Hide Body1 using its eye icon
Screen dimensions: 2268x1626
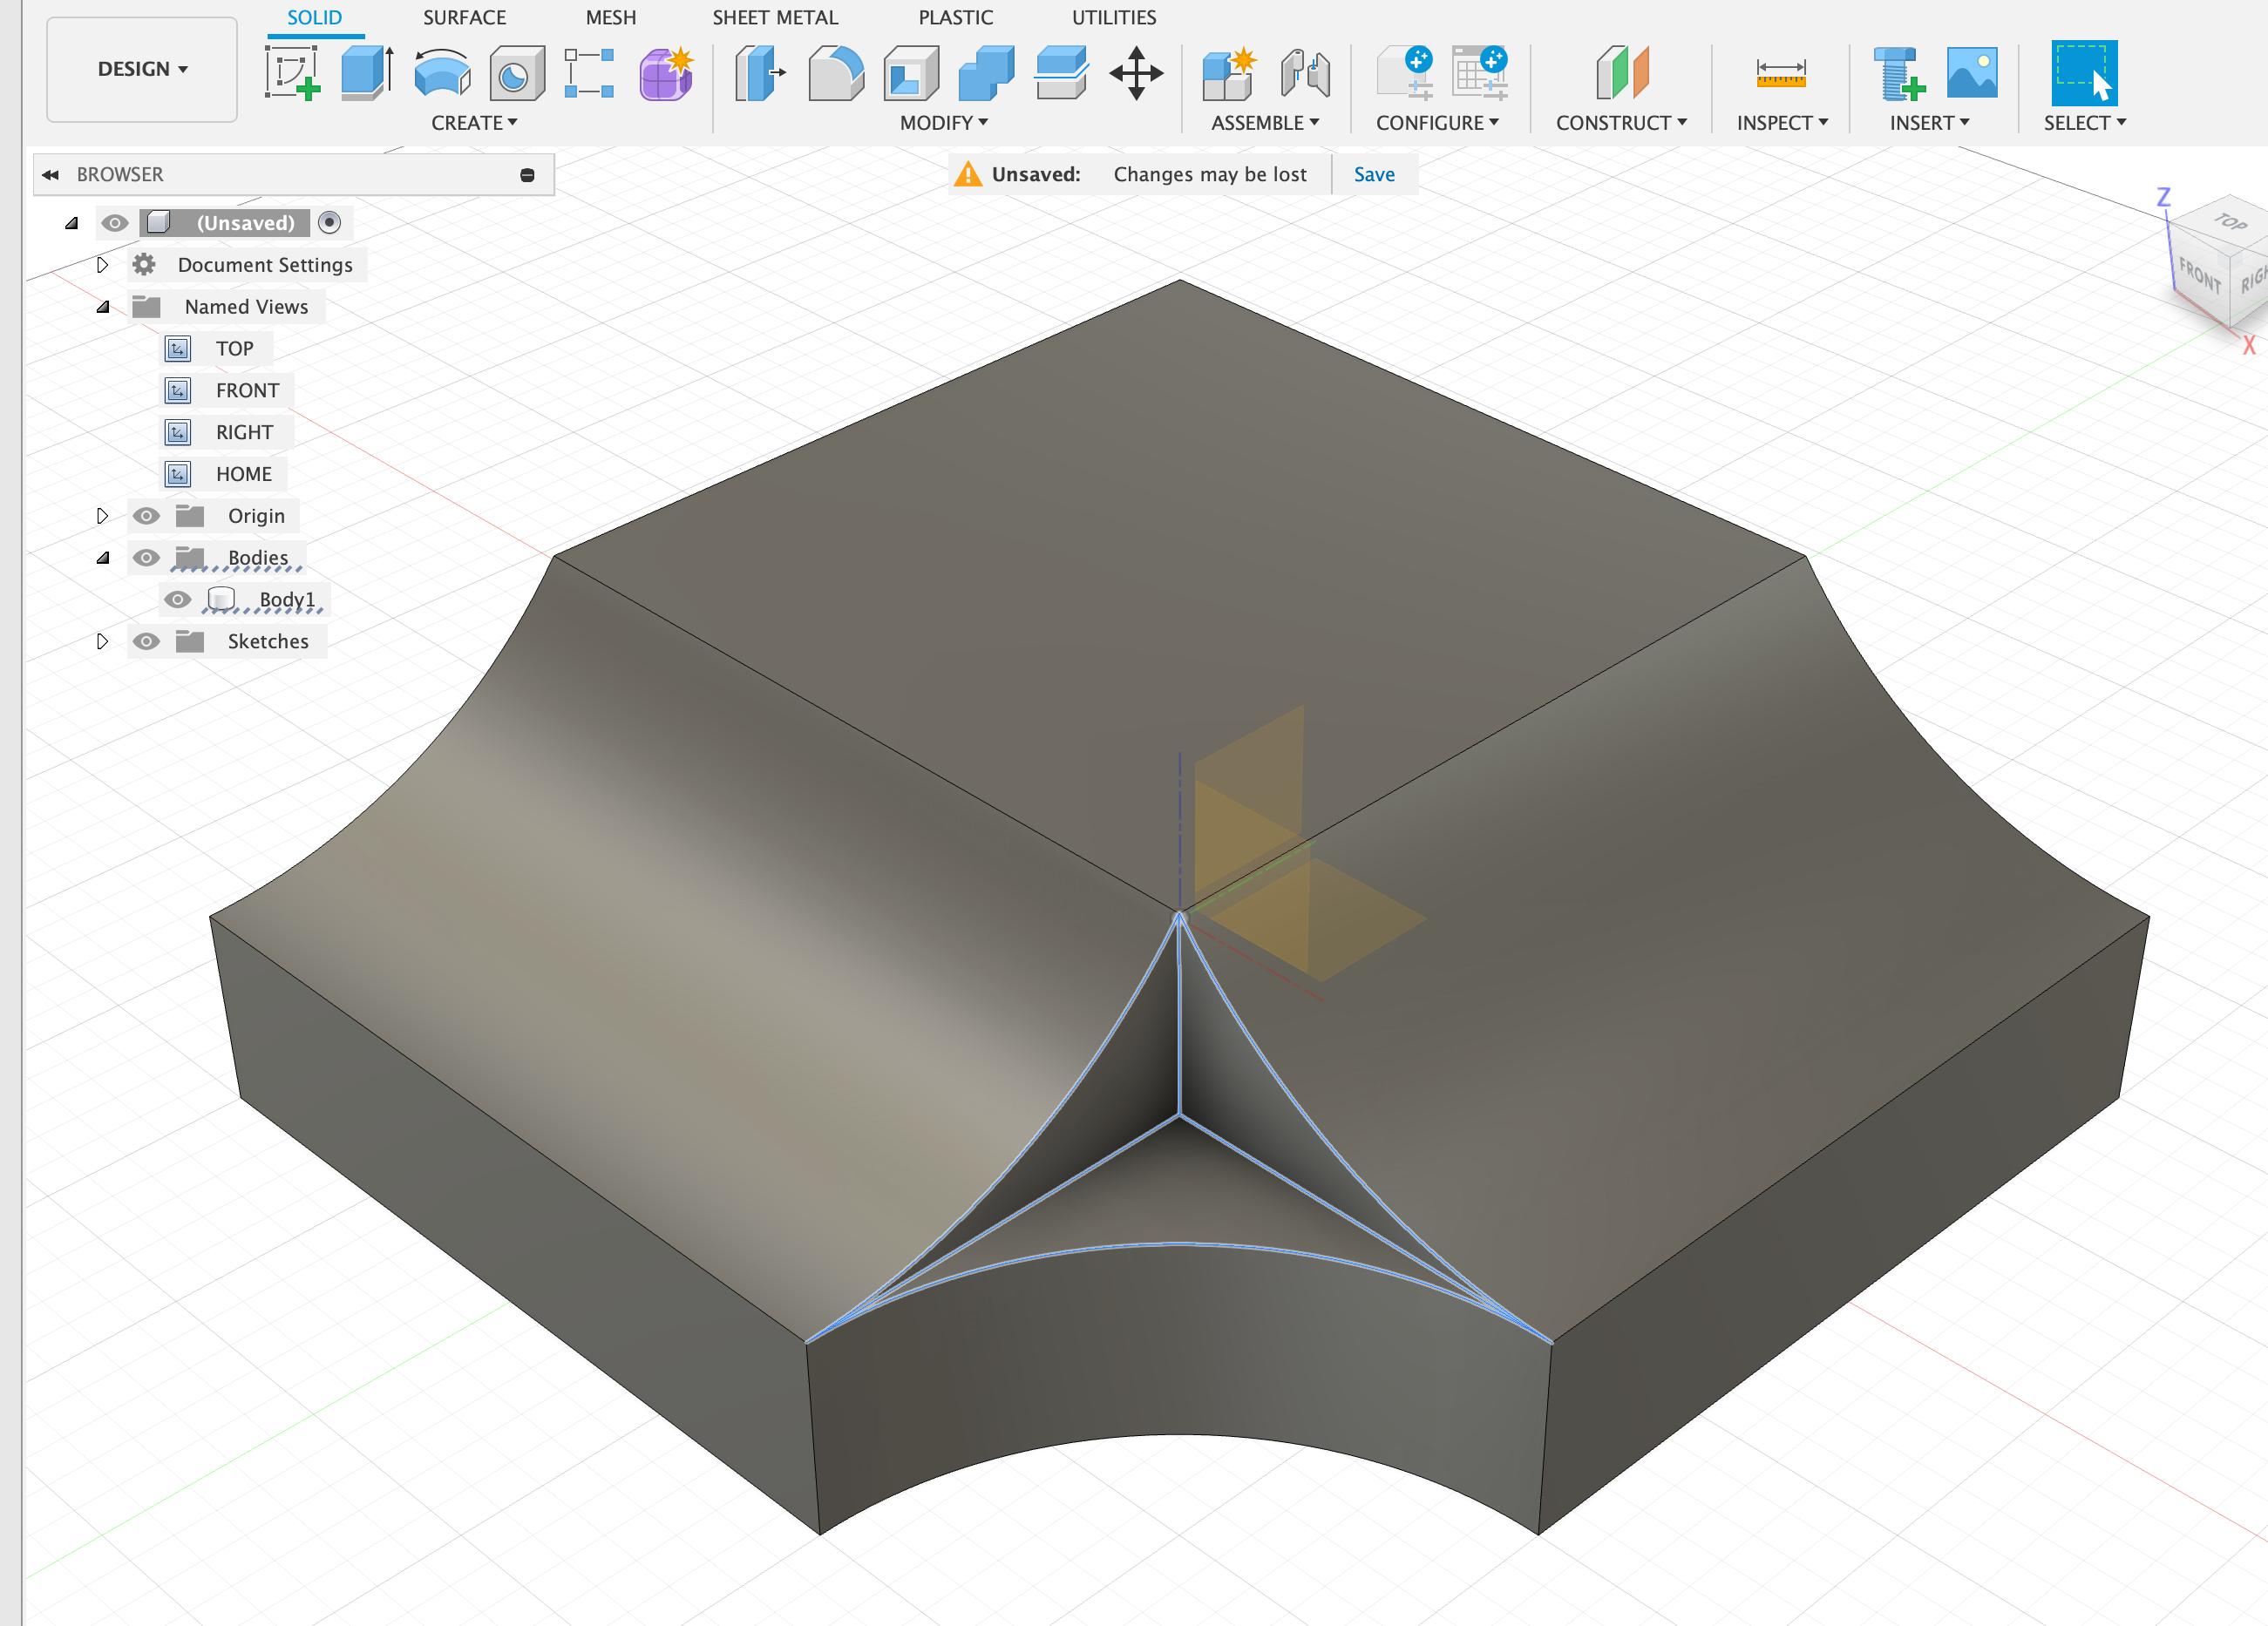tap(178, 600)
